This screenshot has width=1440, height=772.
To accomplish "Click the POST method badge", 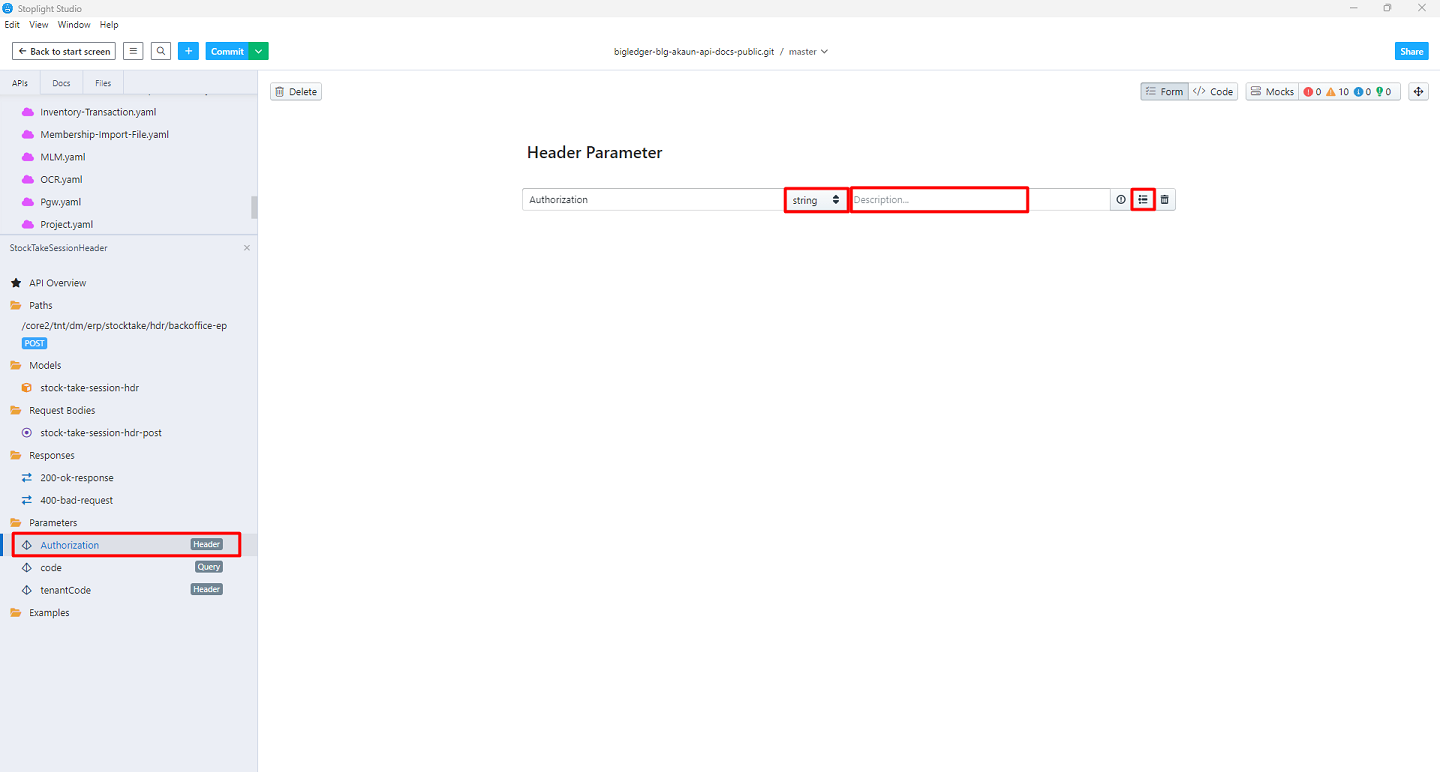I will (x=35, y=343).
